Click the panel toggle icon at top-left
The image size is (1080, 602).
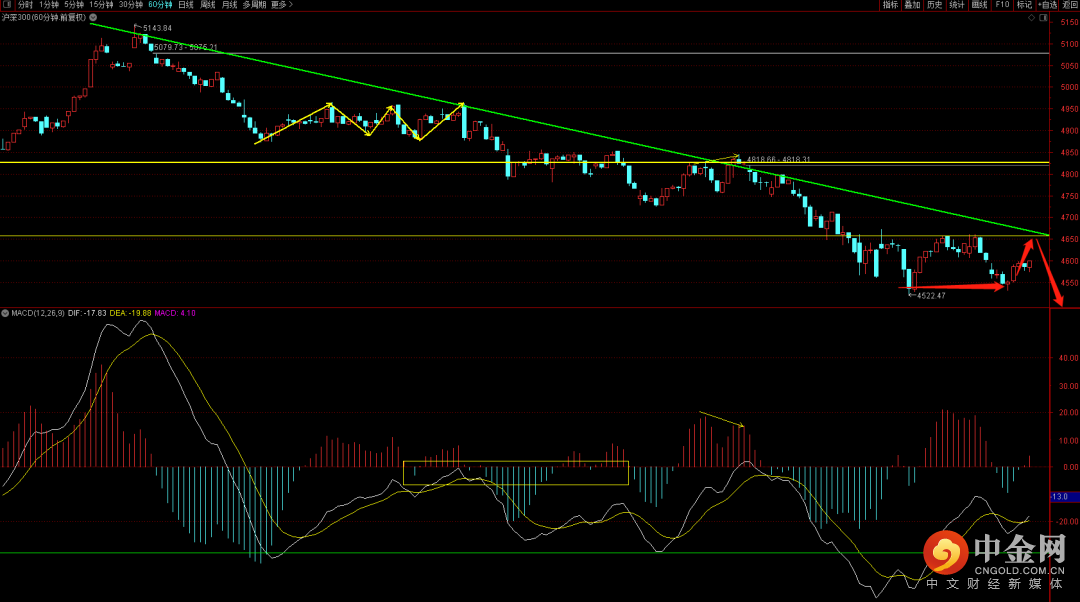click(x=8, y=5)
